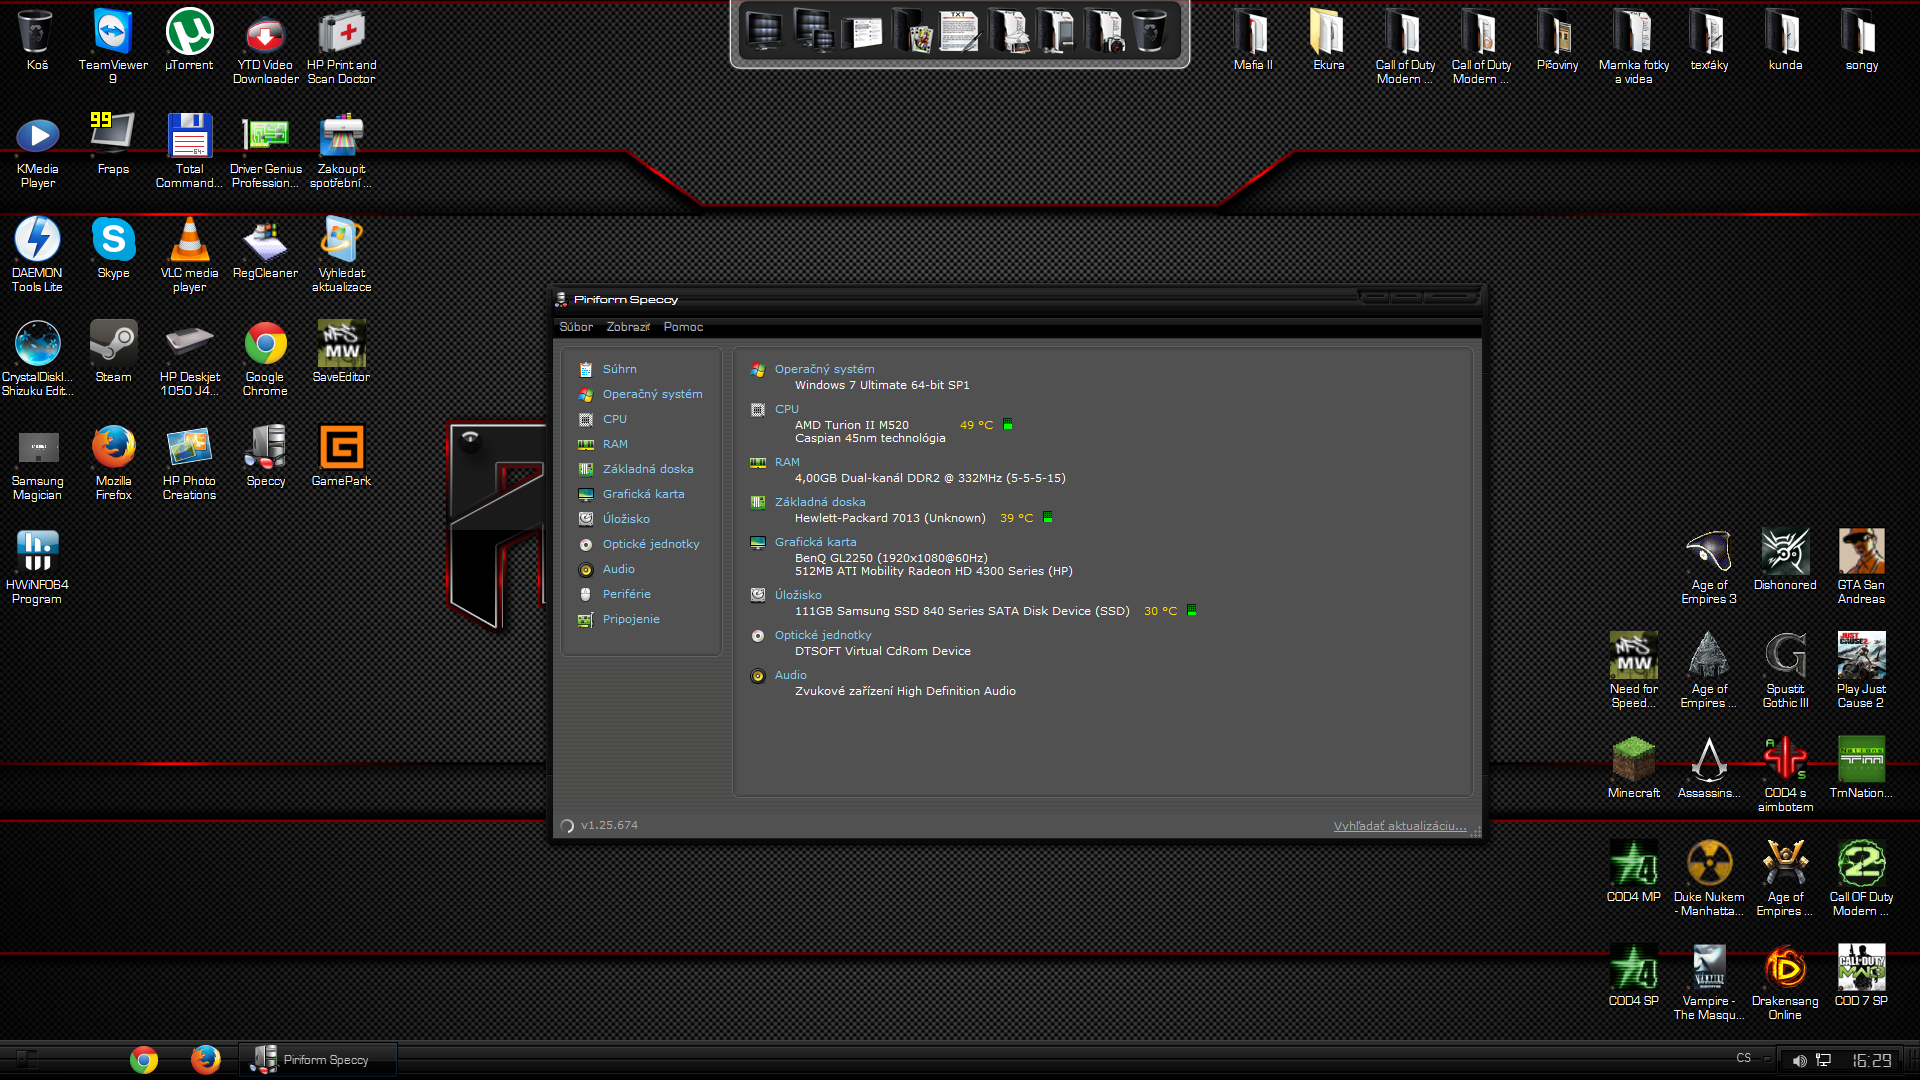Click the Windows 7 Ultimate 64-bit SP1 text
The width and height of the screenshot is (1920, 1080).
(882, 385)
